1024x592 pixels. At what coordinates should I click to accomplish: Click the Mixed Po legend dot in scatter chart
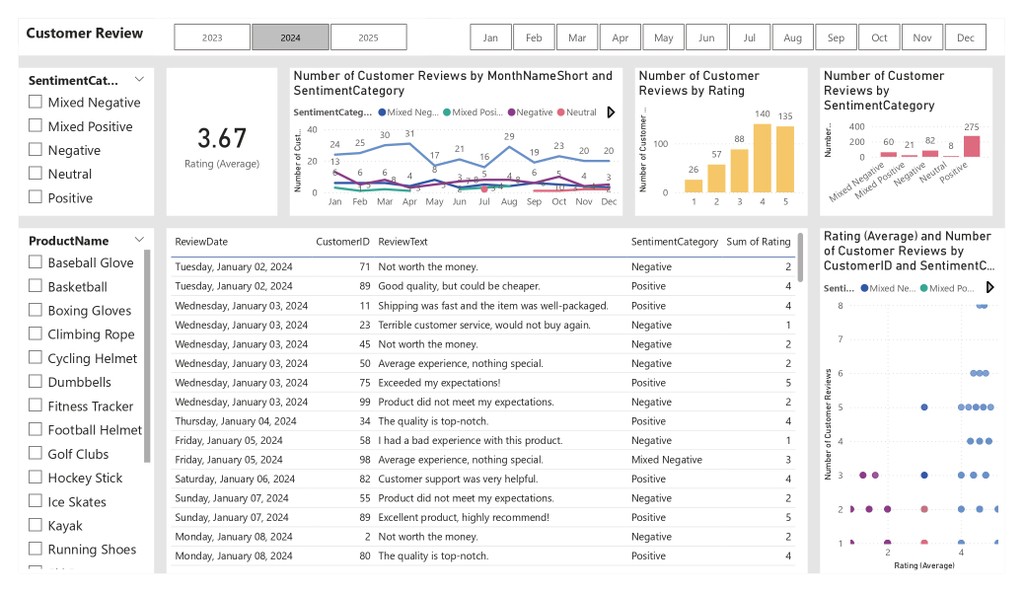point(924,288)
